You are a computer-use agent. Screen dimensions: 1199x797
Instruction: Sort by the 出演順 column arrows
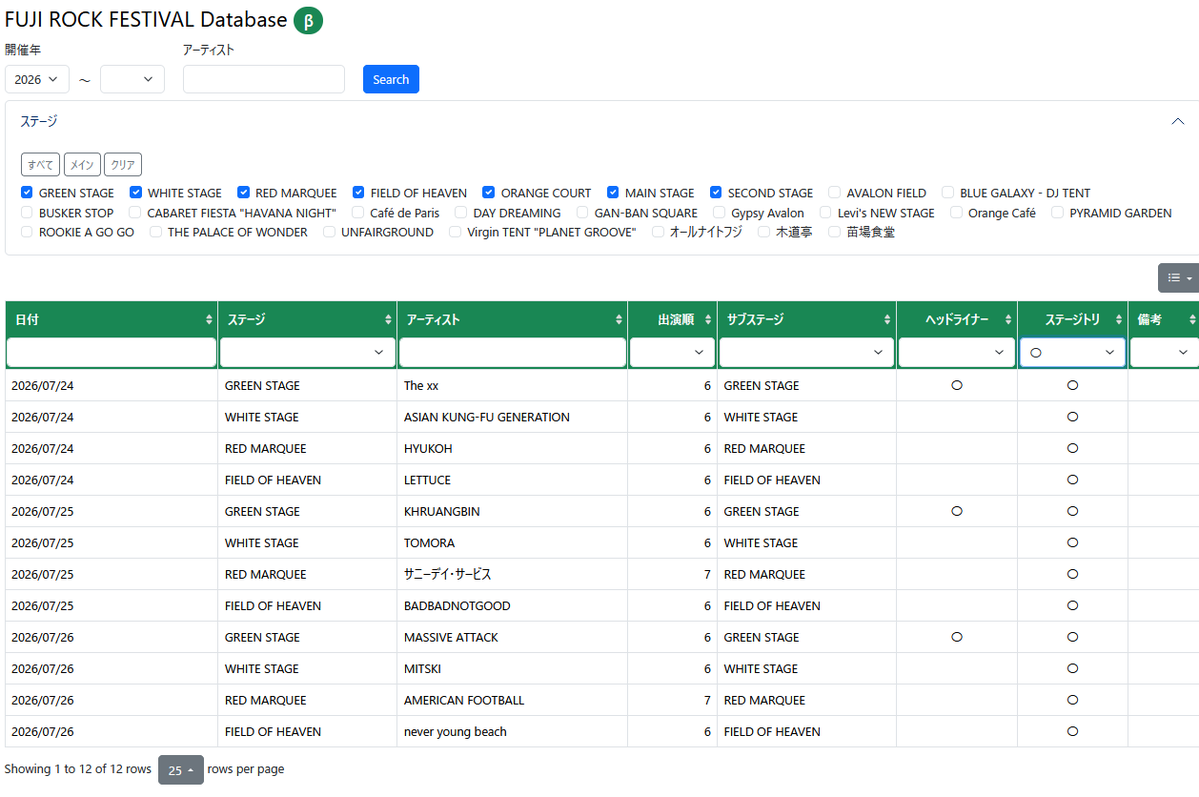[708, 320]
